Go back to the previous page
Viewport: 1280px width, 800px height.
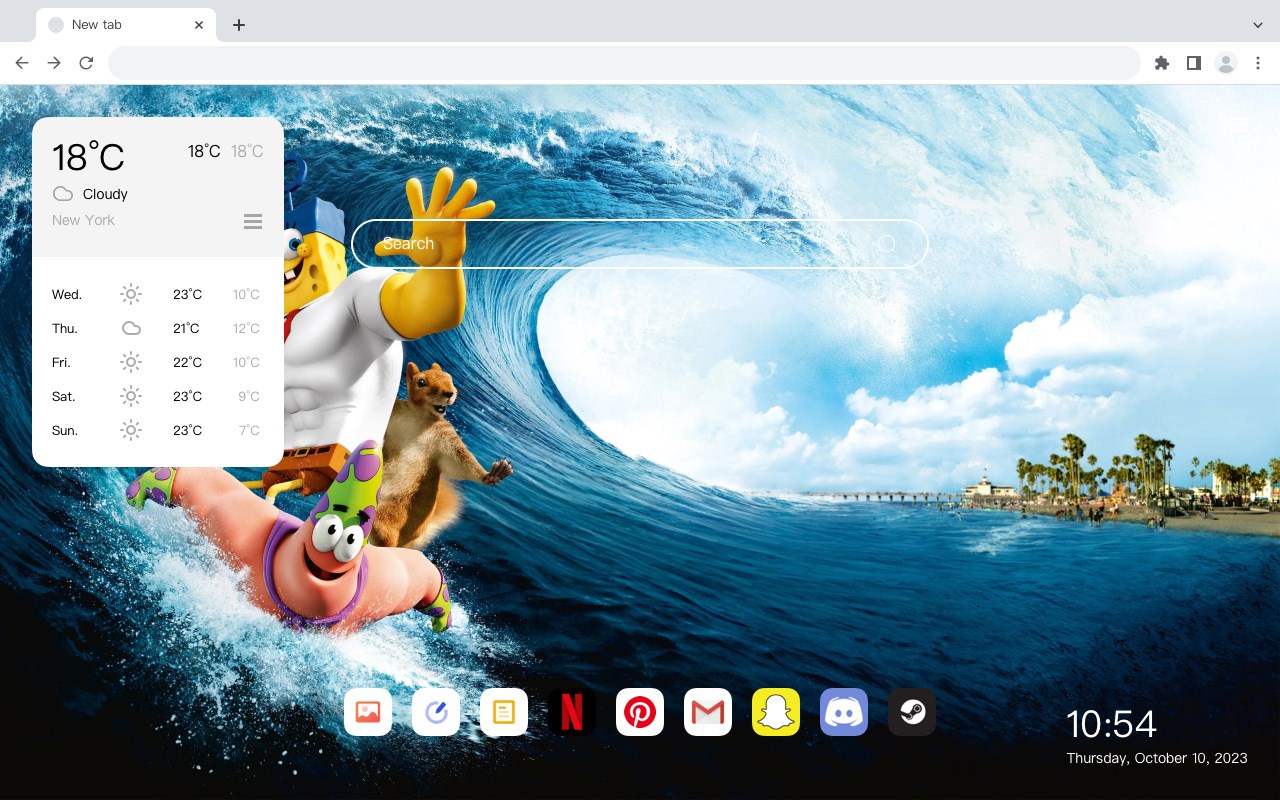click(x=22, y=63)
